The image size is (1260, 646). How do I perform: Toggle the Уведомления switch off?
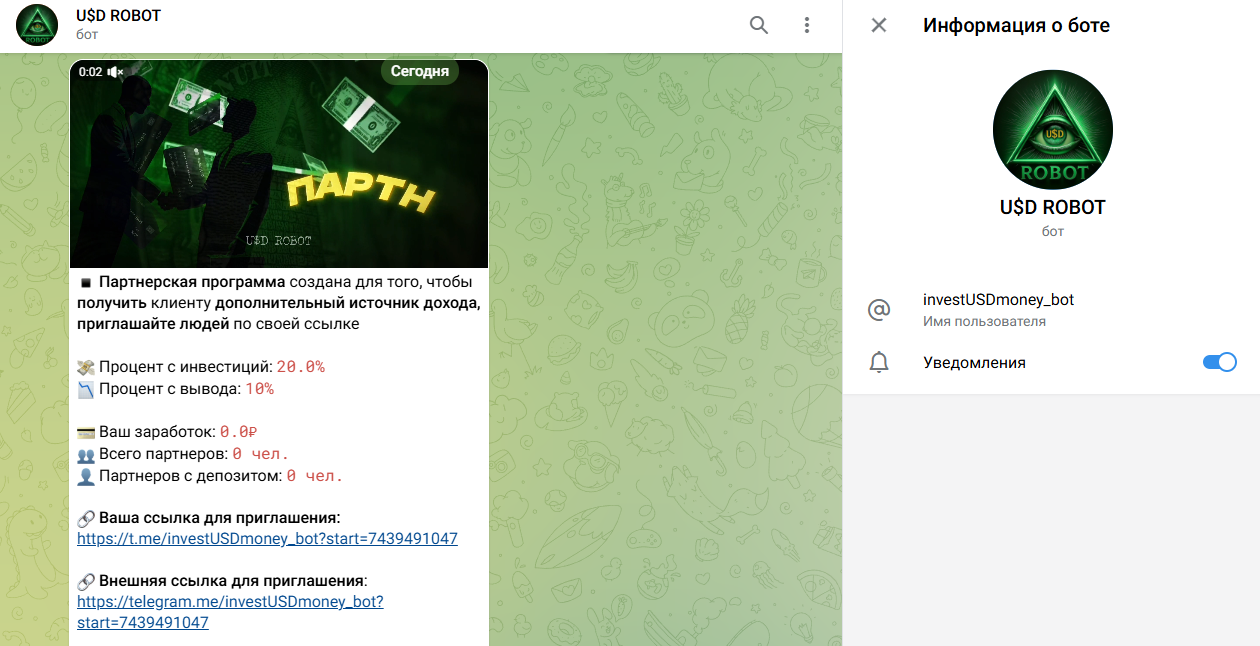(1219, 363)
